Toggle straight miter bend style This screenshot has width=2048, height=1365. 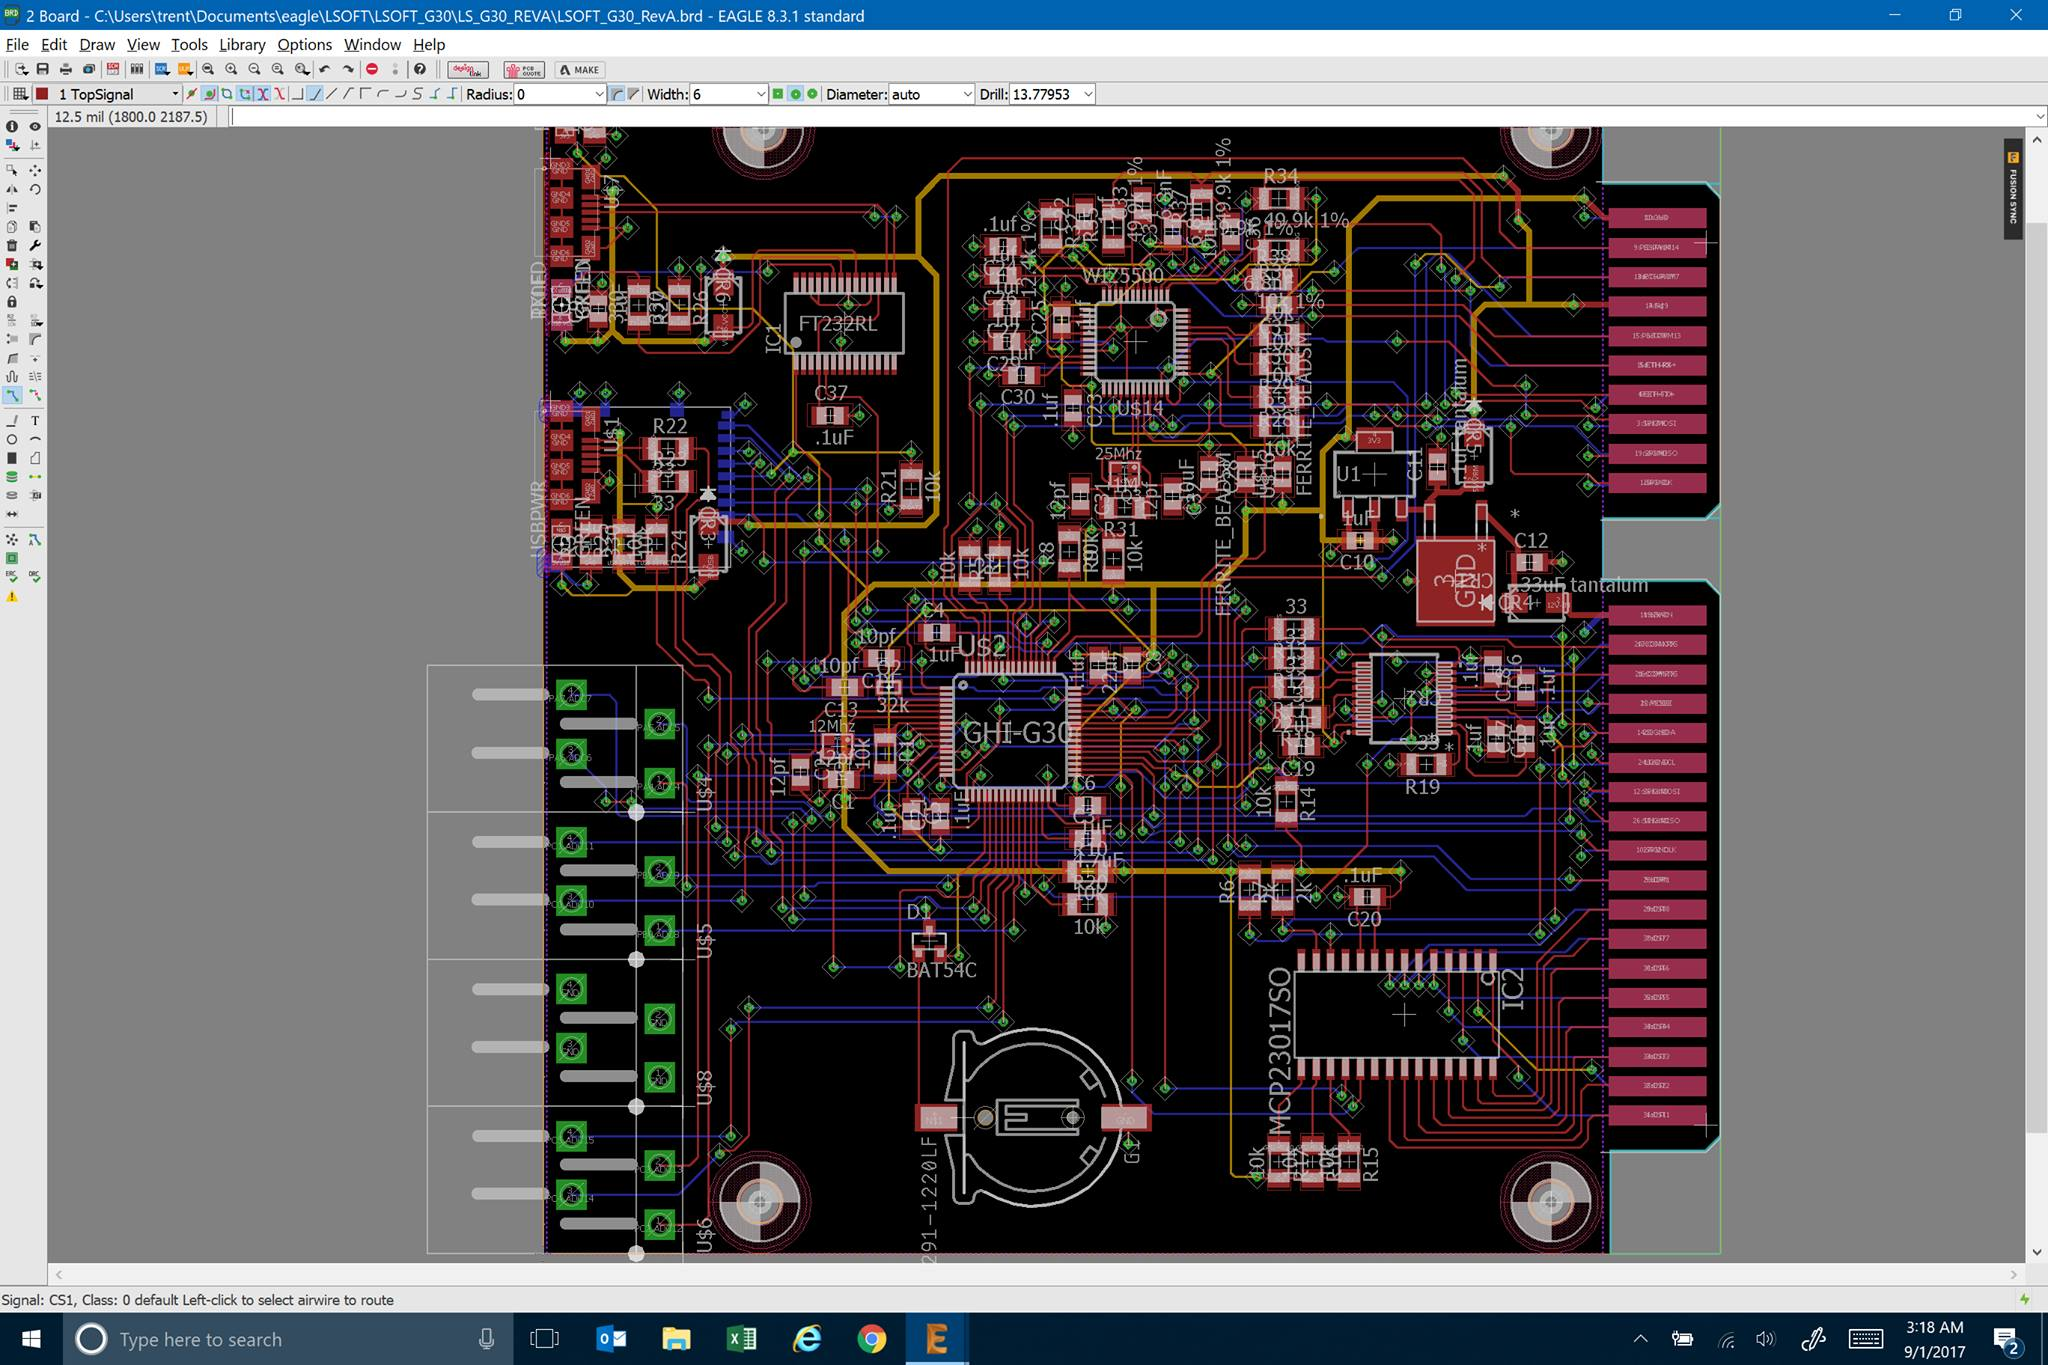point(634,94)
